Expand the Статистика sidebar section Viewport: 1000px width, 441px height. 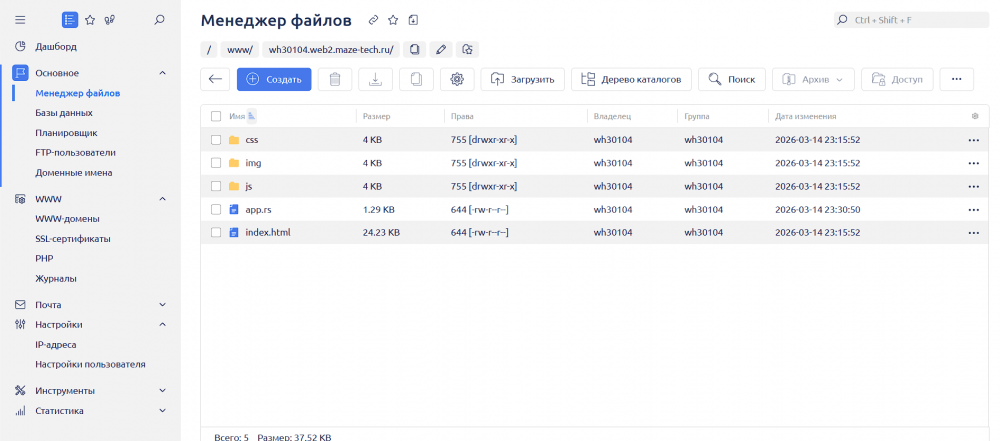click(162, 411)
